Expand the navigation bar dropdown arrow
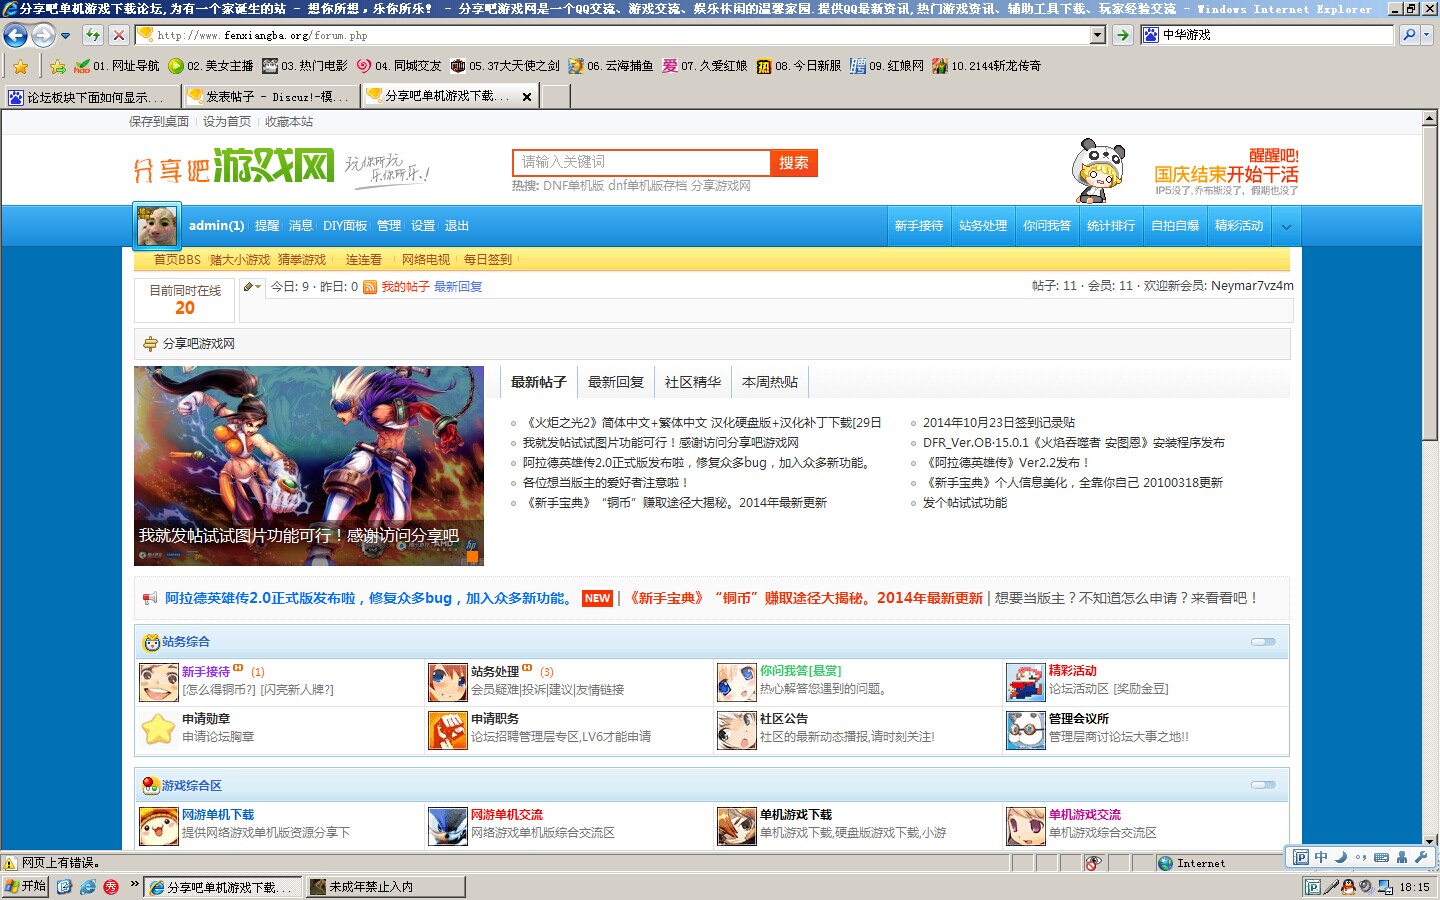1440x900 pixels. [1286, 226]
